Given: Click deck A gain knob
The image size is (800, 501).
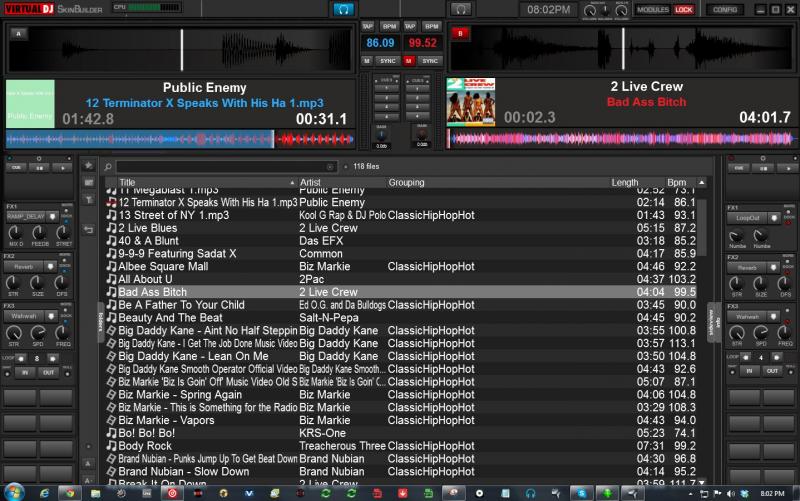Looking at the screenshot, I should [381, 135].
